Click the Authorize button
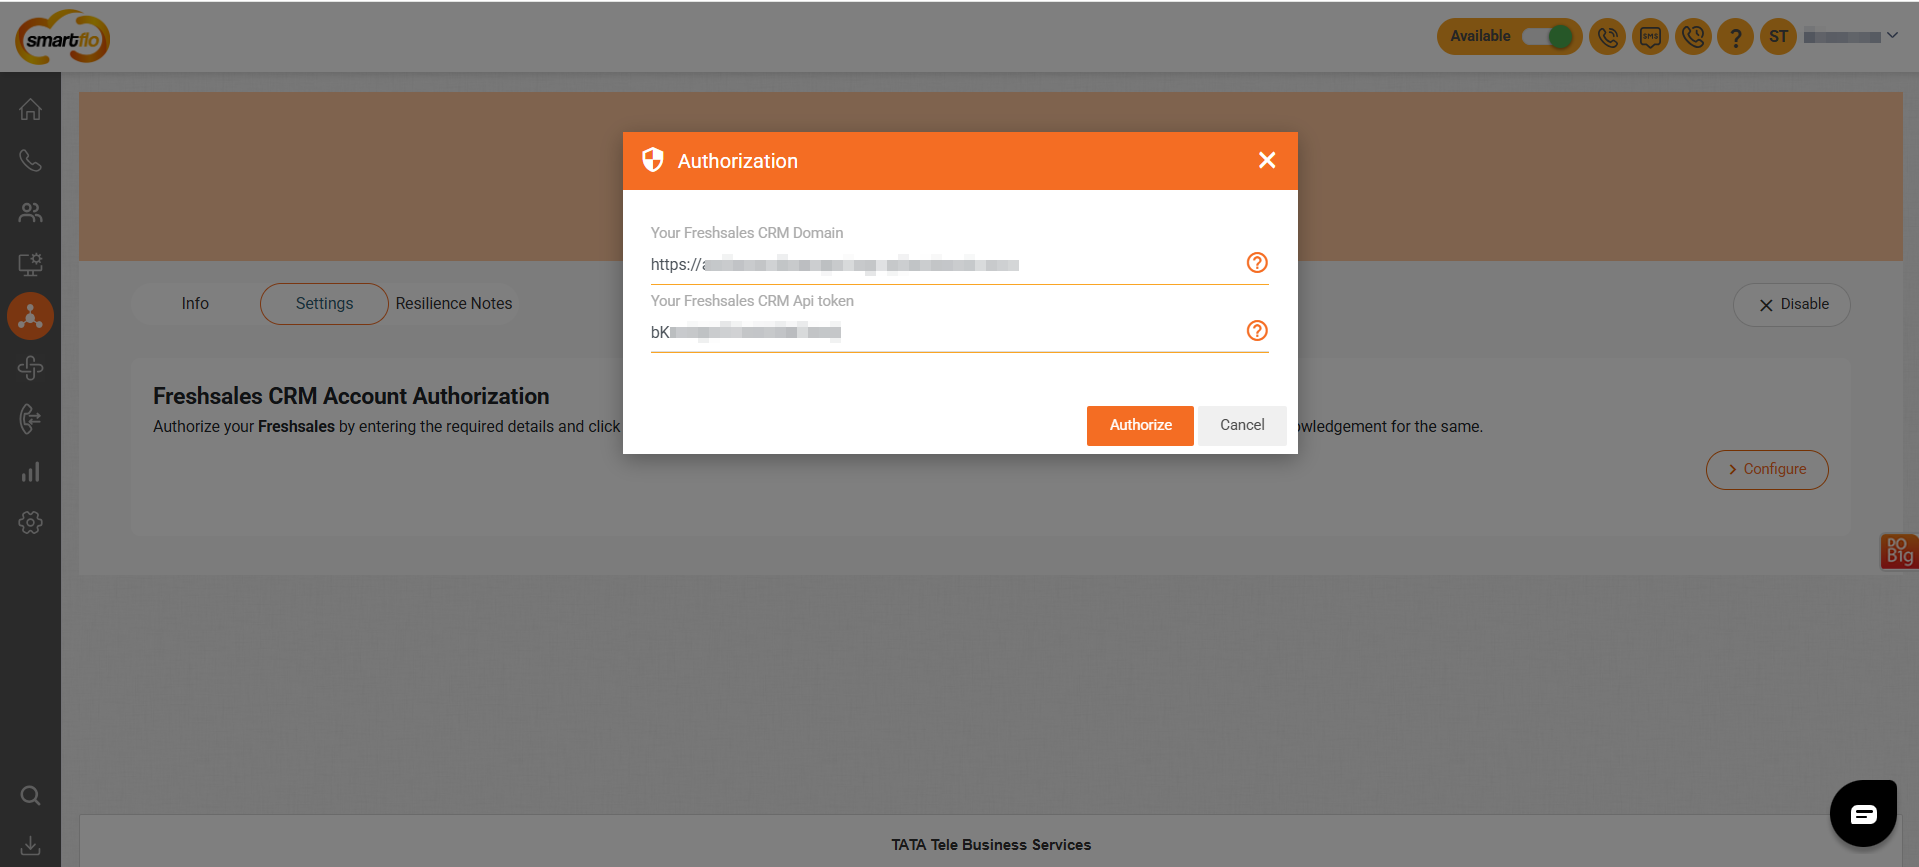The width and height of the screenshot is (1919, 867). point(1140,425)
